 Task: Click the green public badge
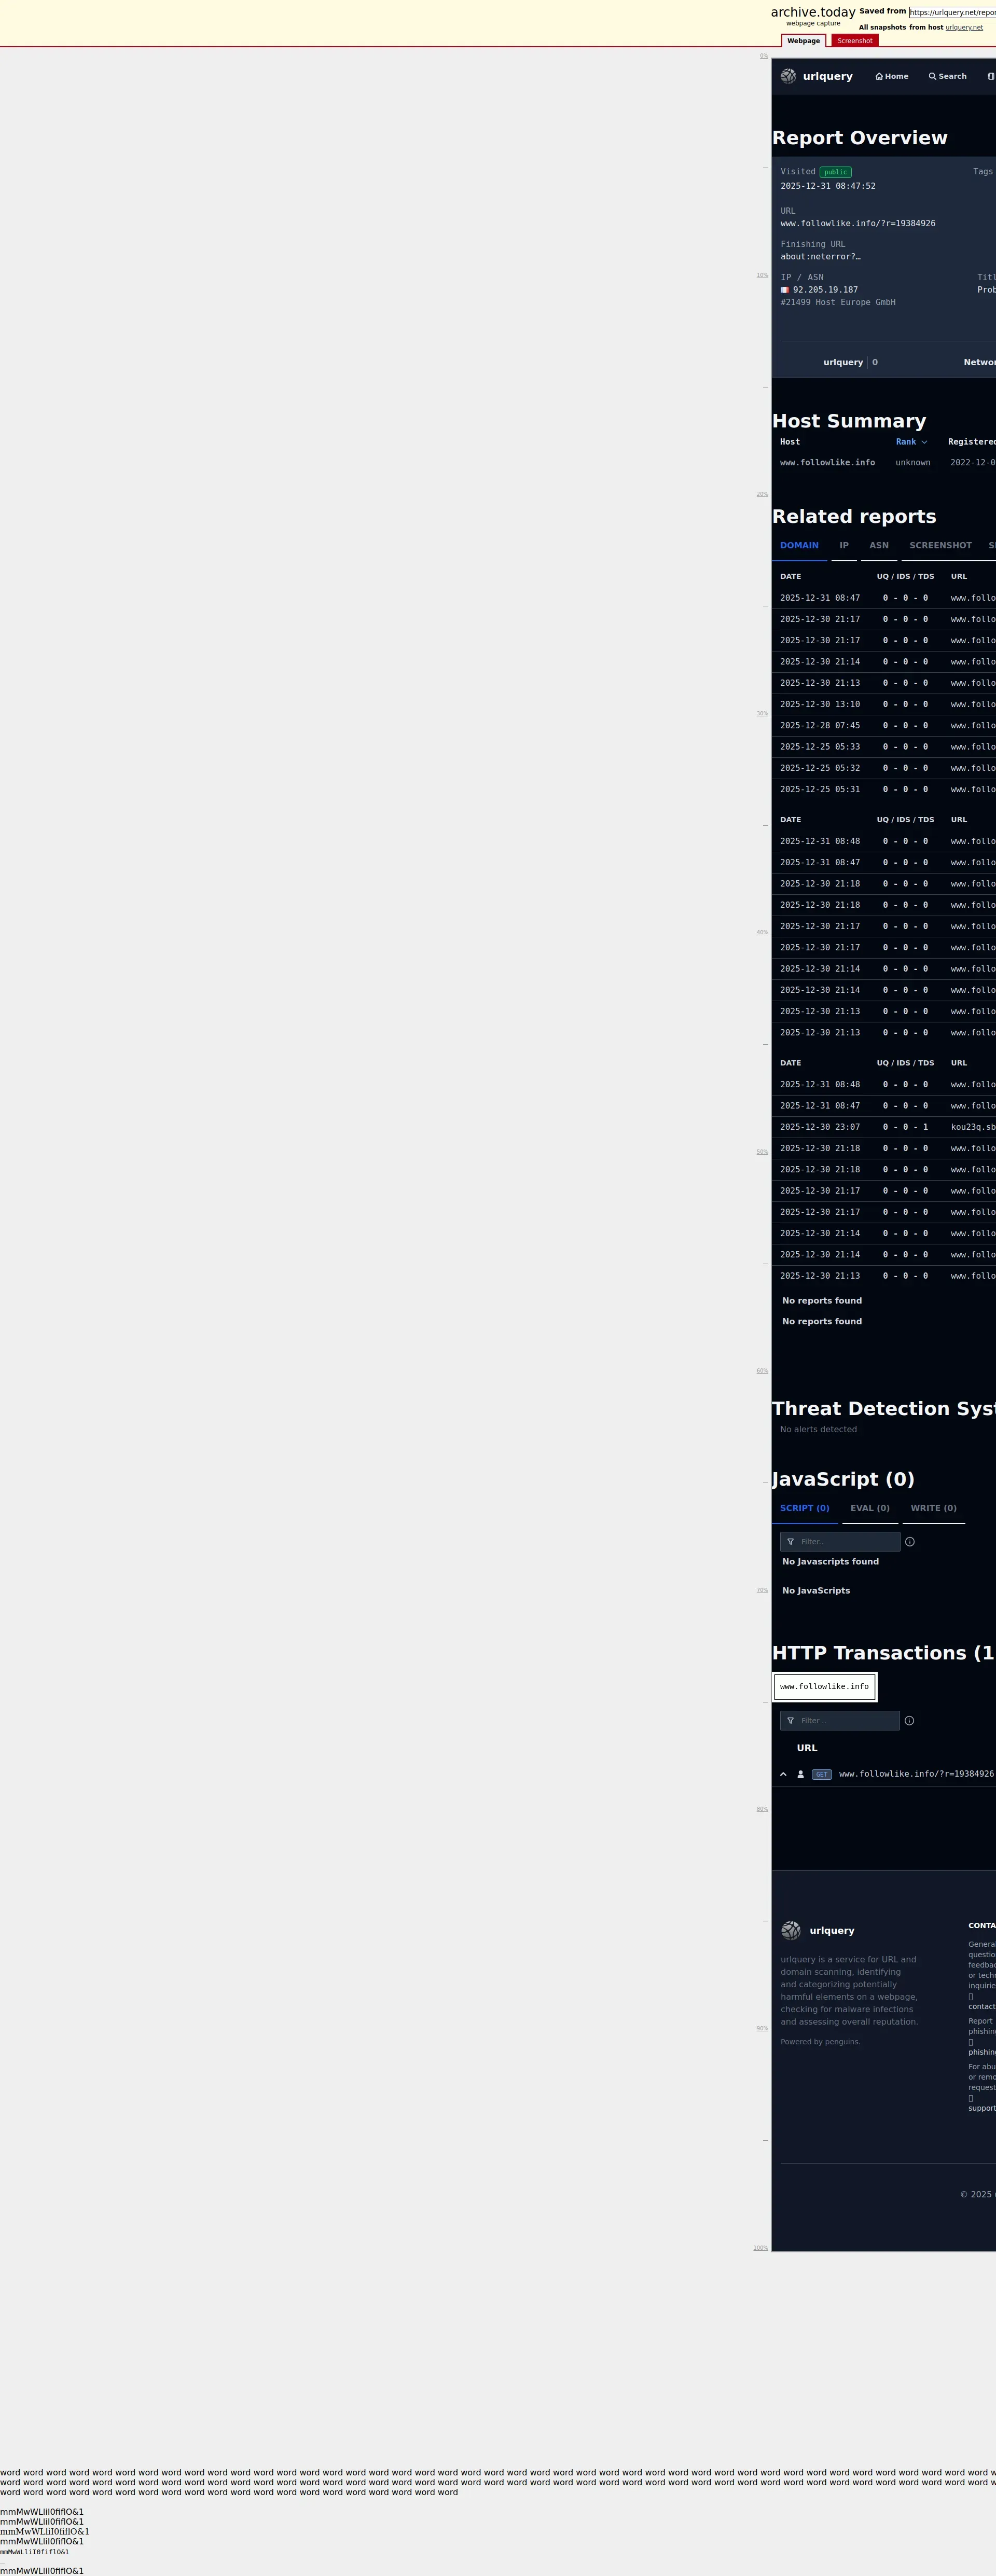pos(835,172)
